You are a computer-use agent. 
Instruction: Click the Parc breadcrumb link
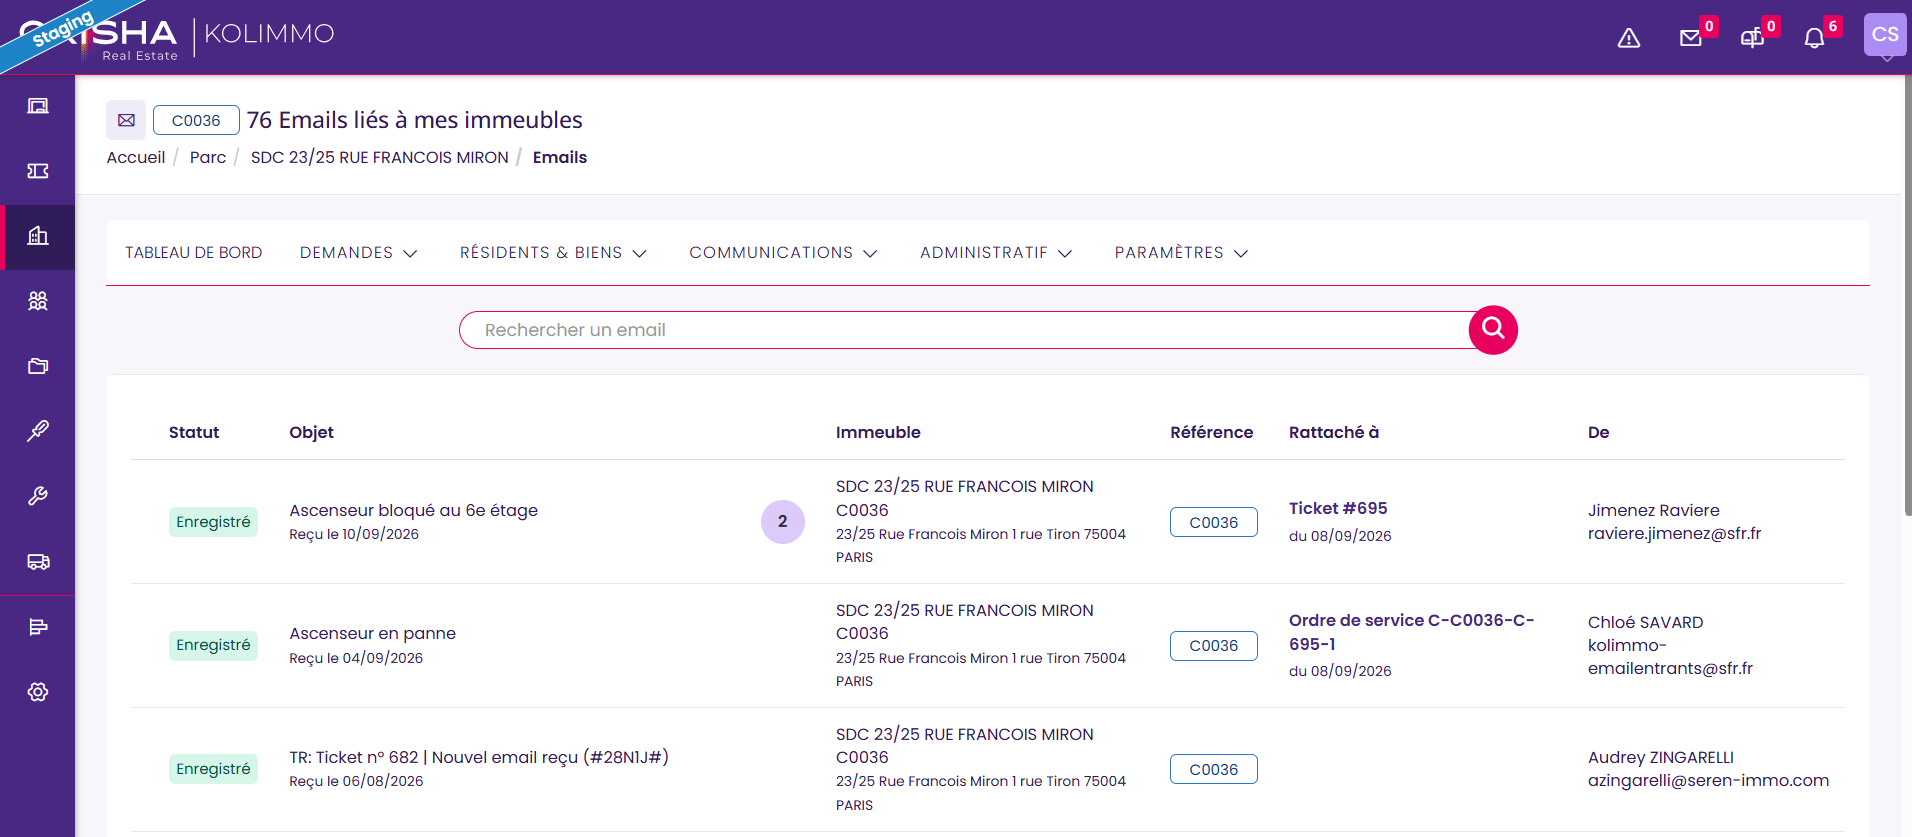(208, 157)
